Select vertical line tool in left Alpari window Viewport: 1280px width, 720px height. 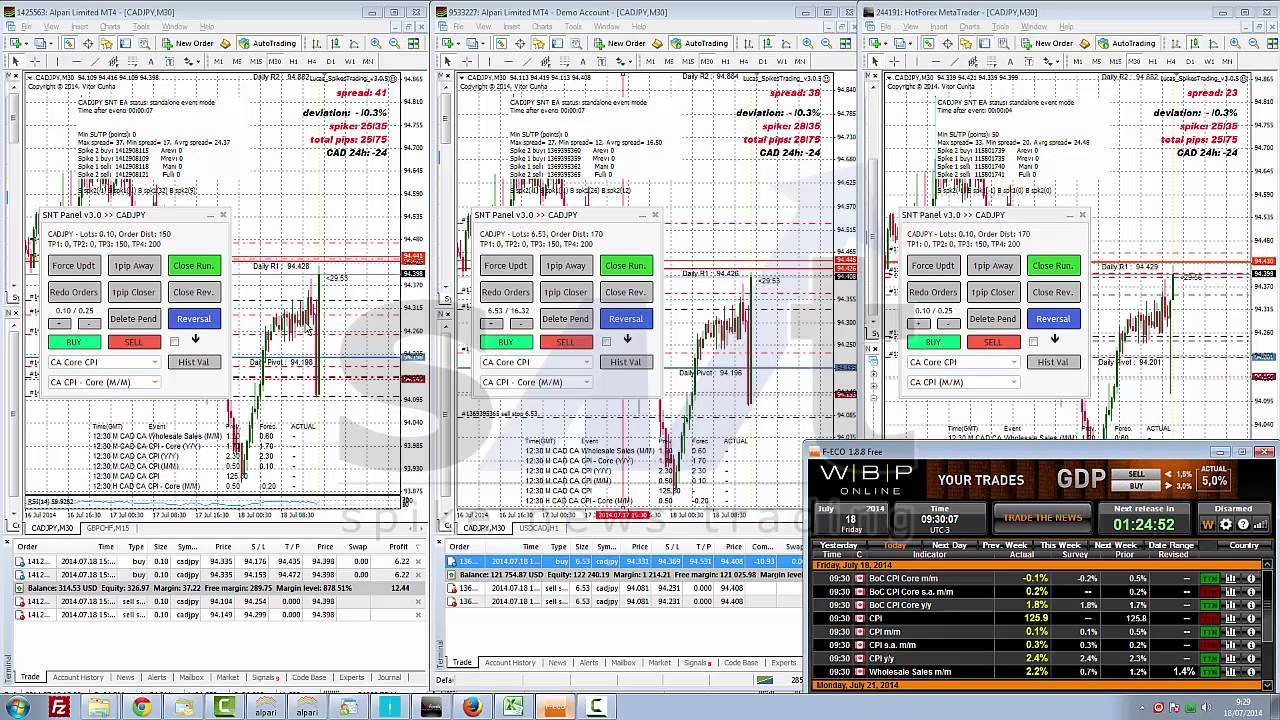point(57,61)
